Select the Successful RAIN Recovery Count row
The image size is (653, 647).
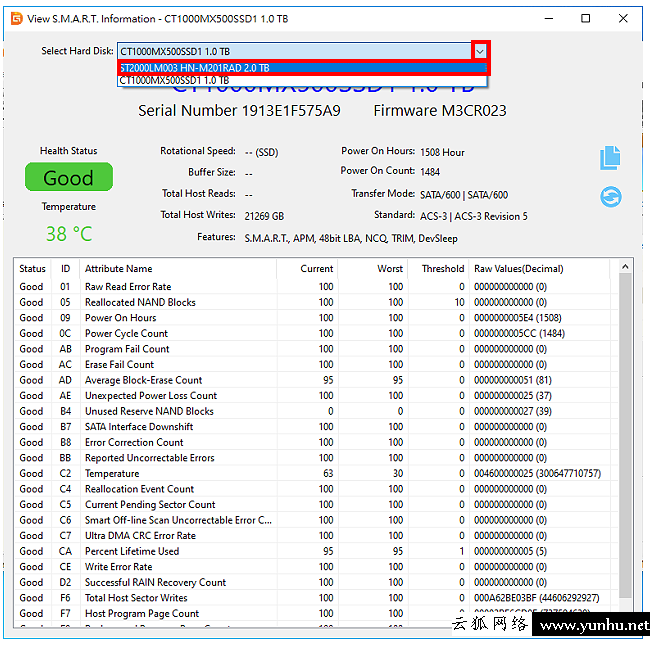point(317,582)
